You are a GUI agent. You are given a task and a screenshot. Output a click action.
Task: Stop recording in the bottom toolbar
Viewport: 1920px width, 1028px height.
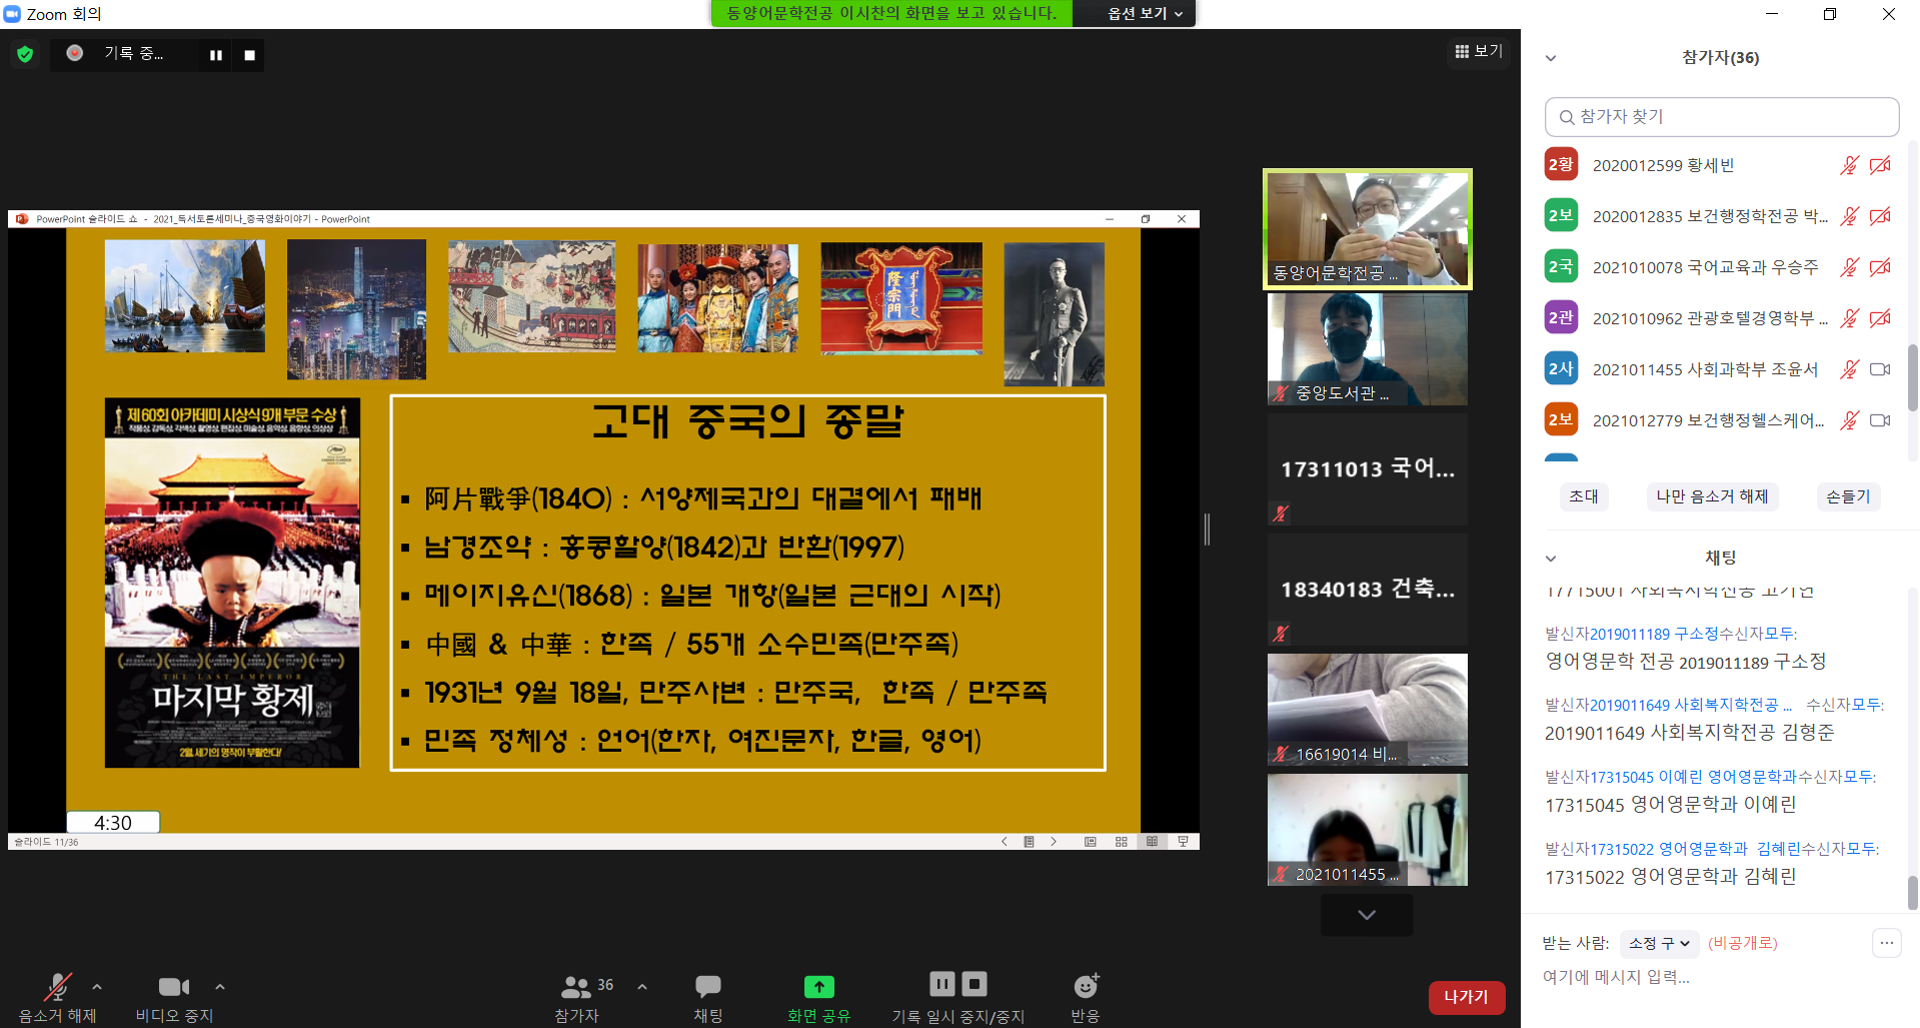tap(975, 984)
